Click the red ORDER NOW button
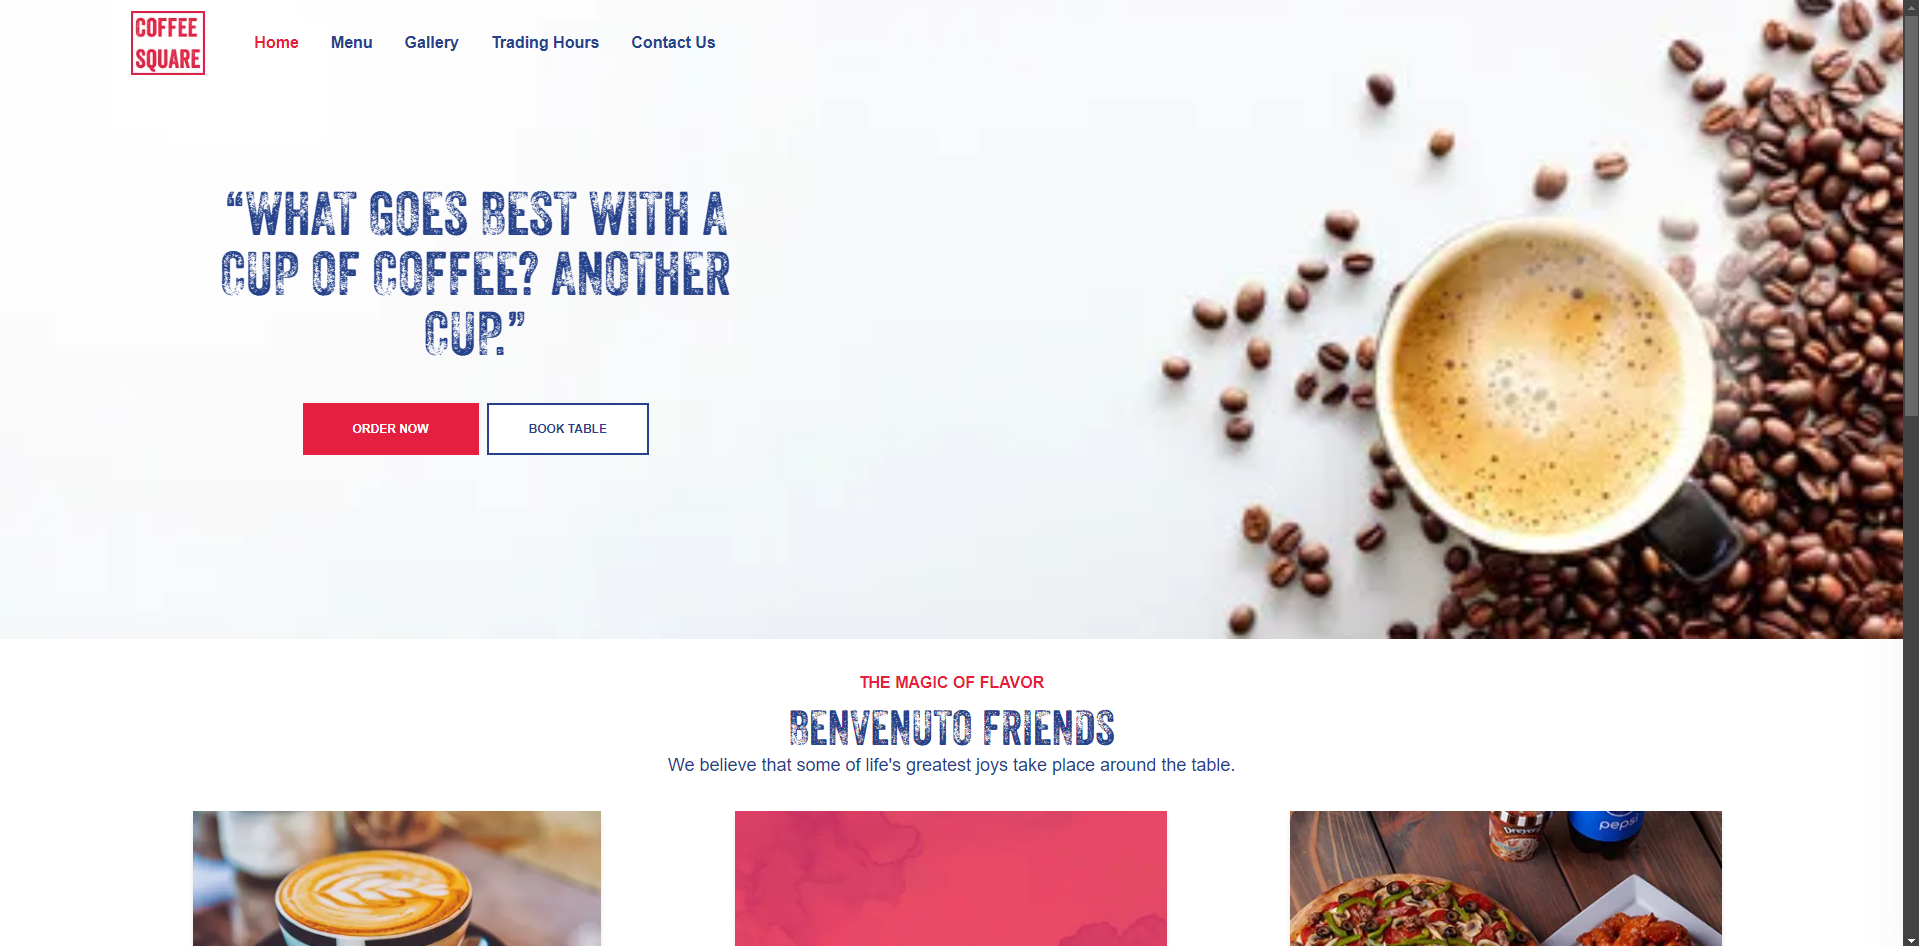The height and width of the screenshot is (946, 1919). point(391,429)
